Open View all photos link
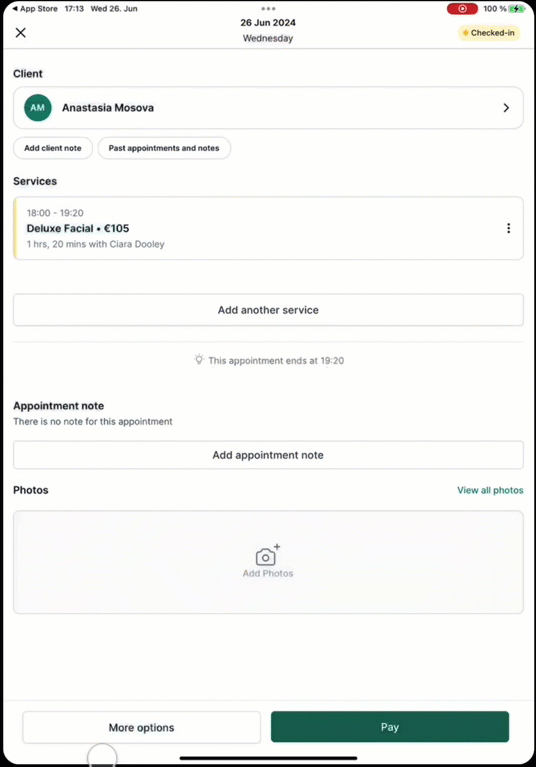The image size is (536, 767). click(x=490, y=490)
